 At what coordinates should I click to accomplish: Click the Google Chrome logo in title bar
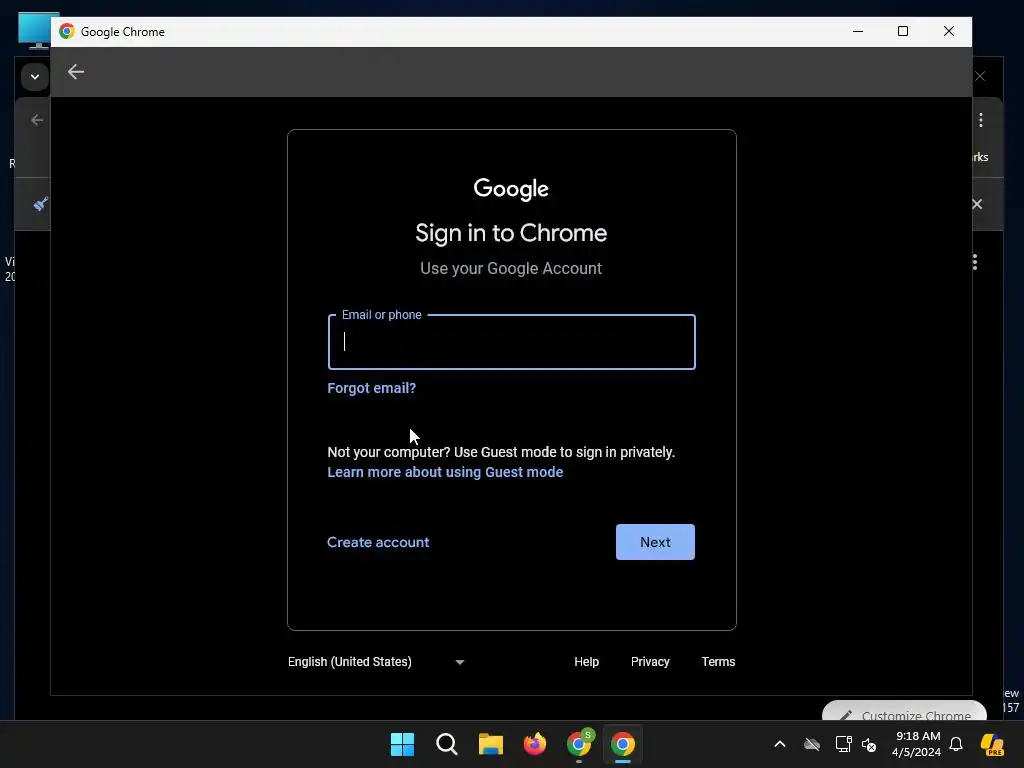coord(67,31)
